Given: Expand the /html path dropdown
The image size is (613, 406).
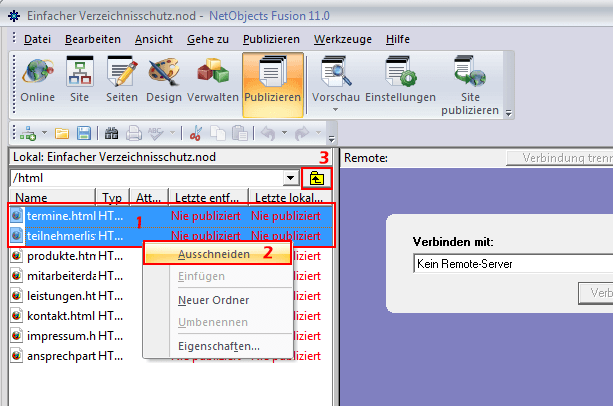Looking at the screenshot, I should coord(290,178).
